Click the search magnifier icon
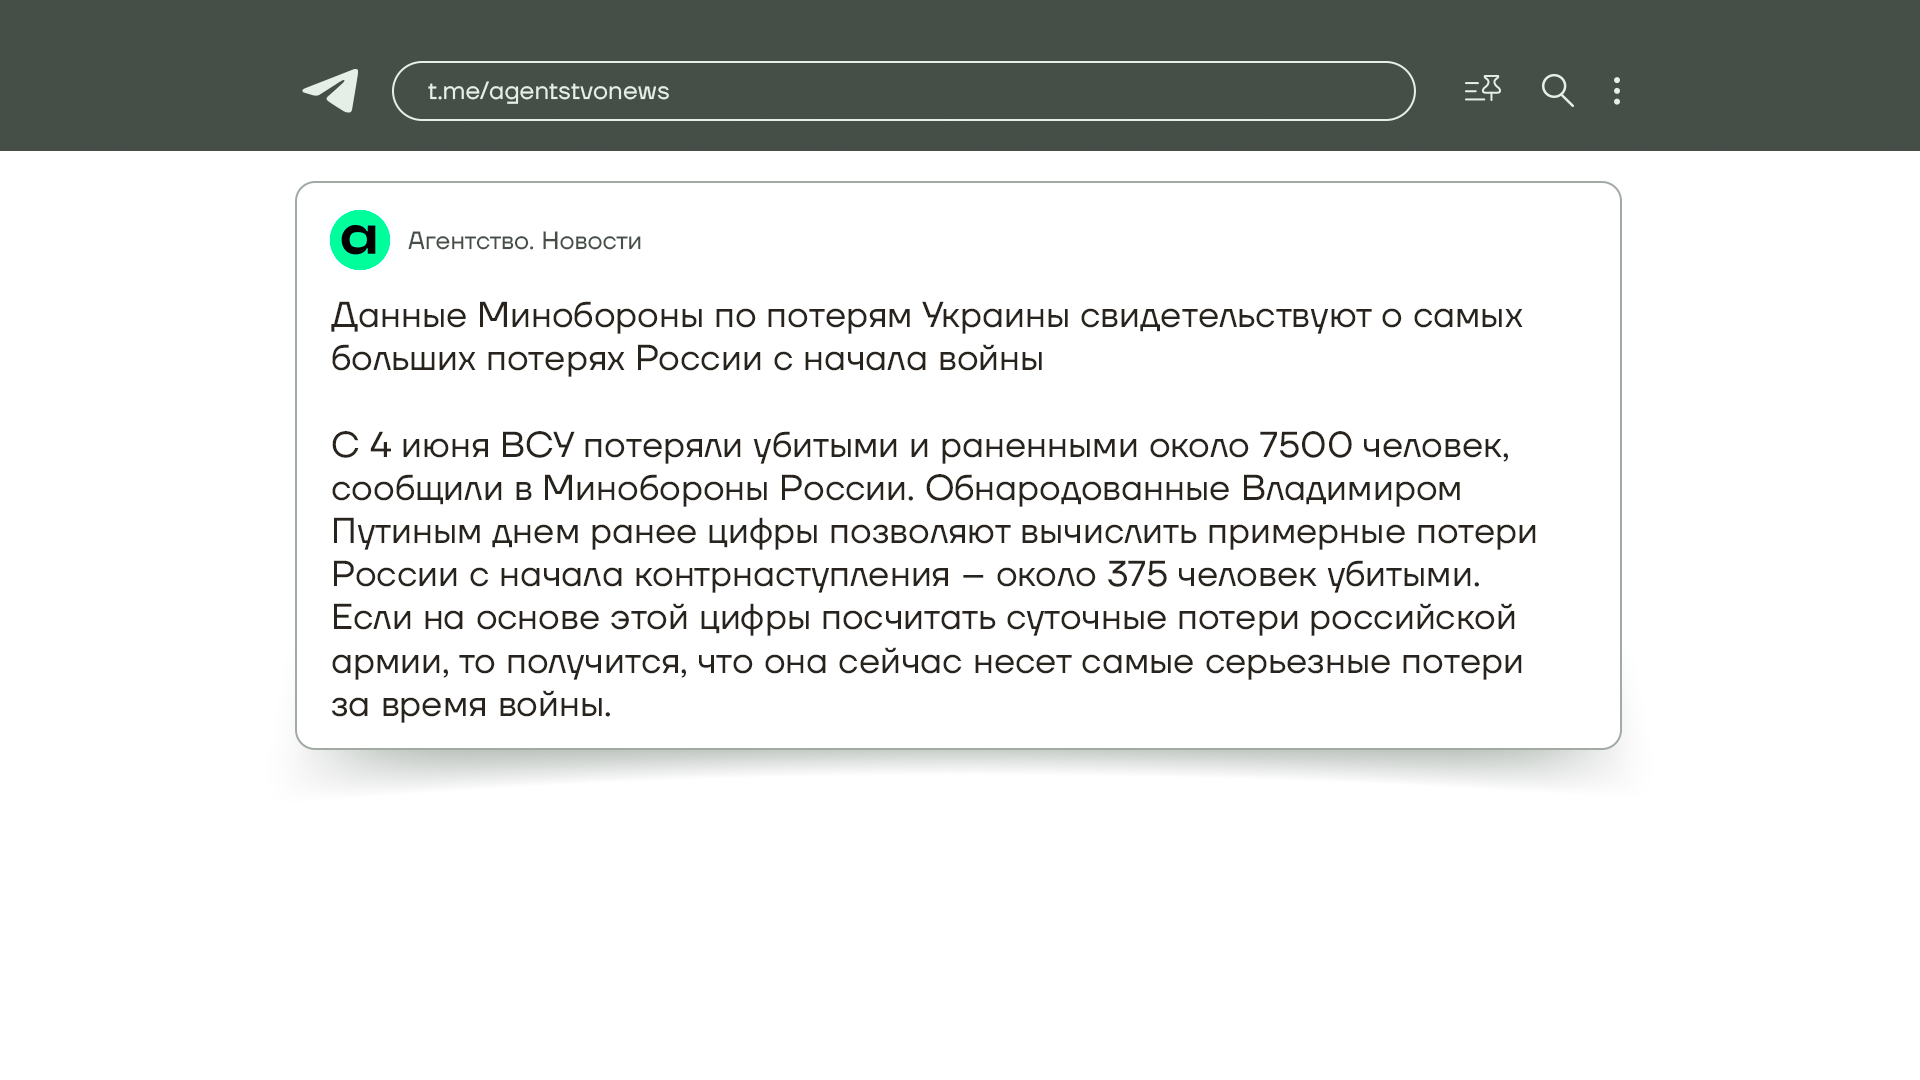 coord(1557,91)
